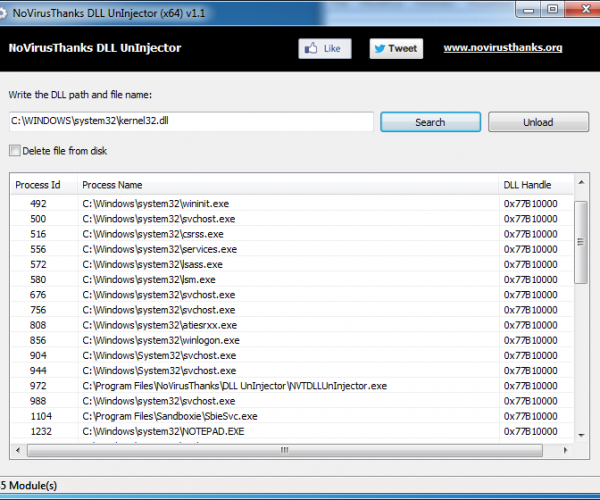Click the Unload button
This screenshot has height=500, width=600.
[538, 122]
